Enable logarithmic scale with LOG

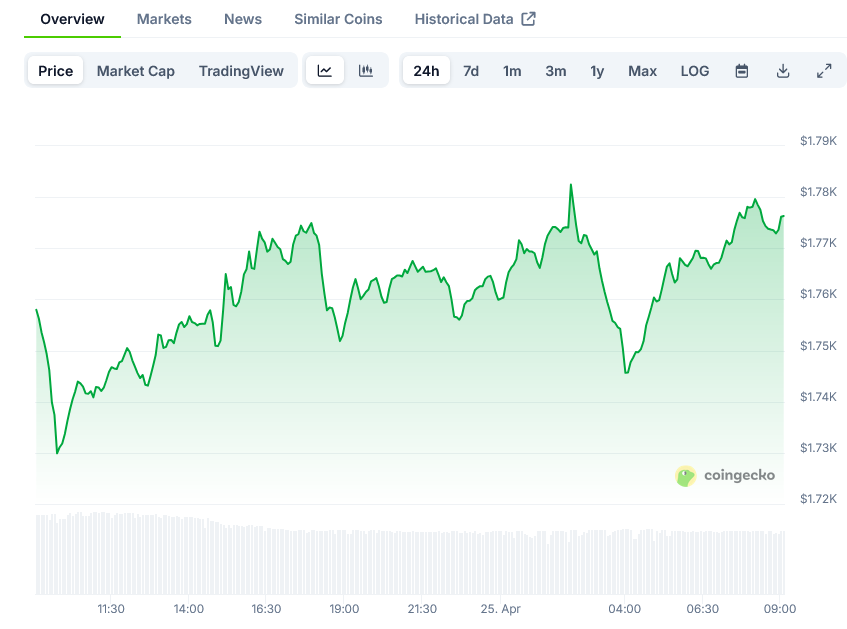pos(694,71)
